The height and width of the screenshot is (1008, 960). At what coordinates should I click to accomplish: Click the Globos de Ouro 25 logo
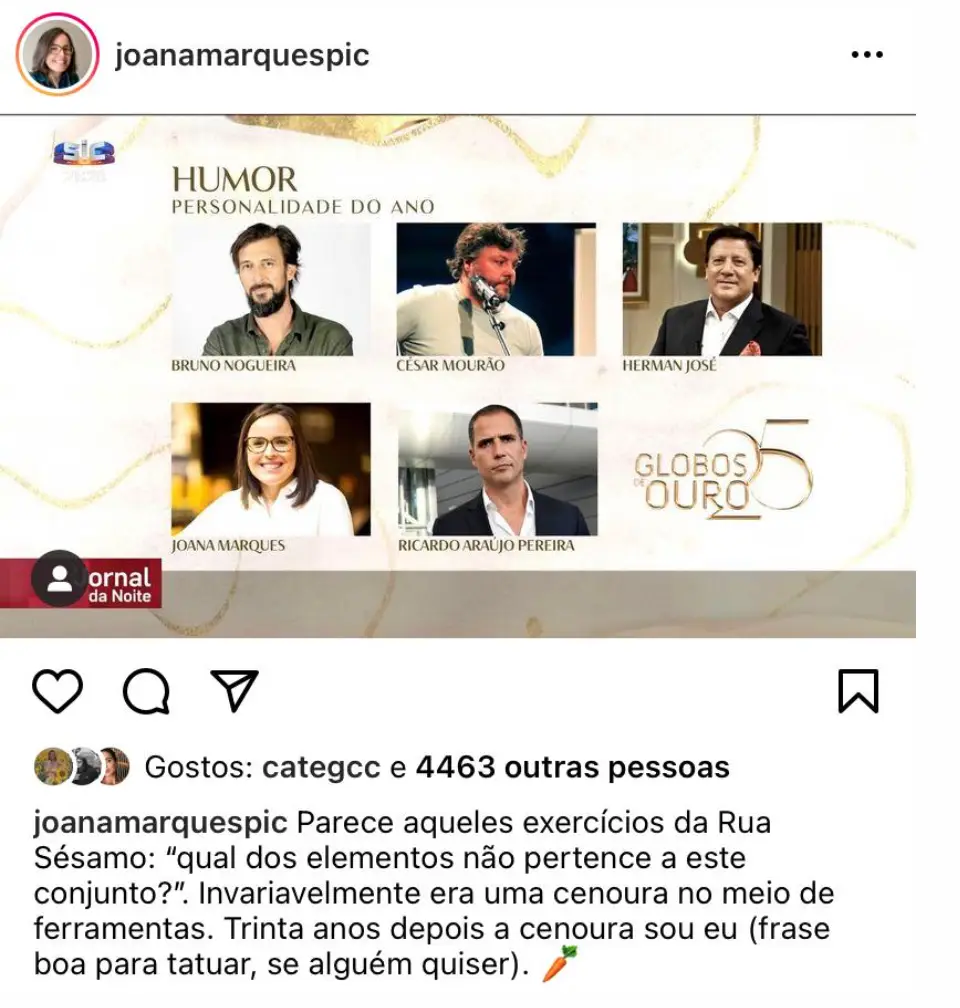(x=722, y=470)
